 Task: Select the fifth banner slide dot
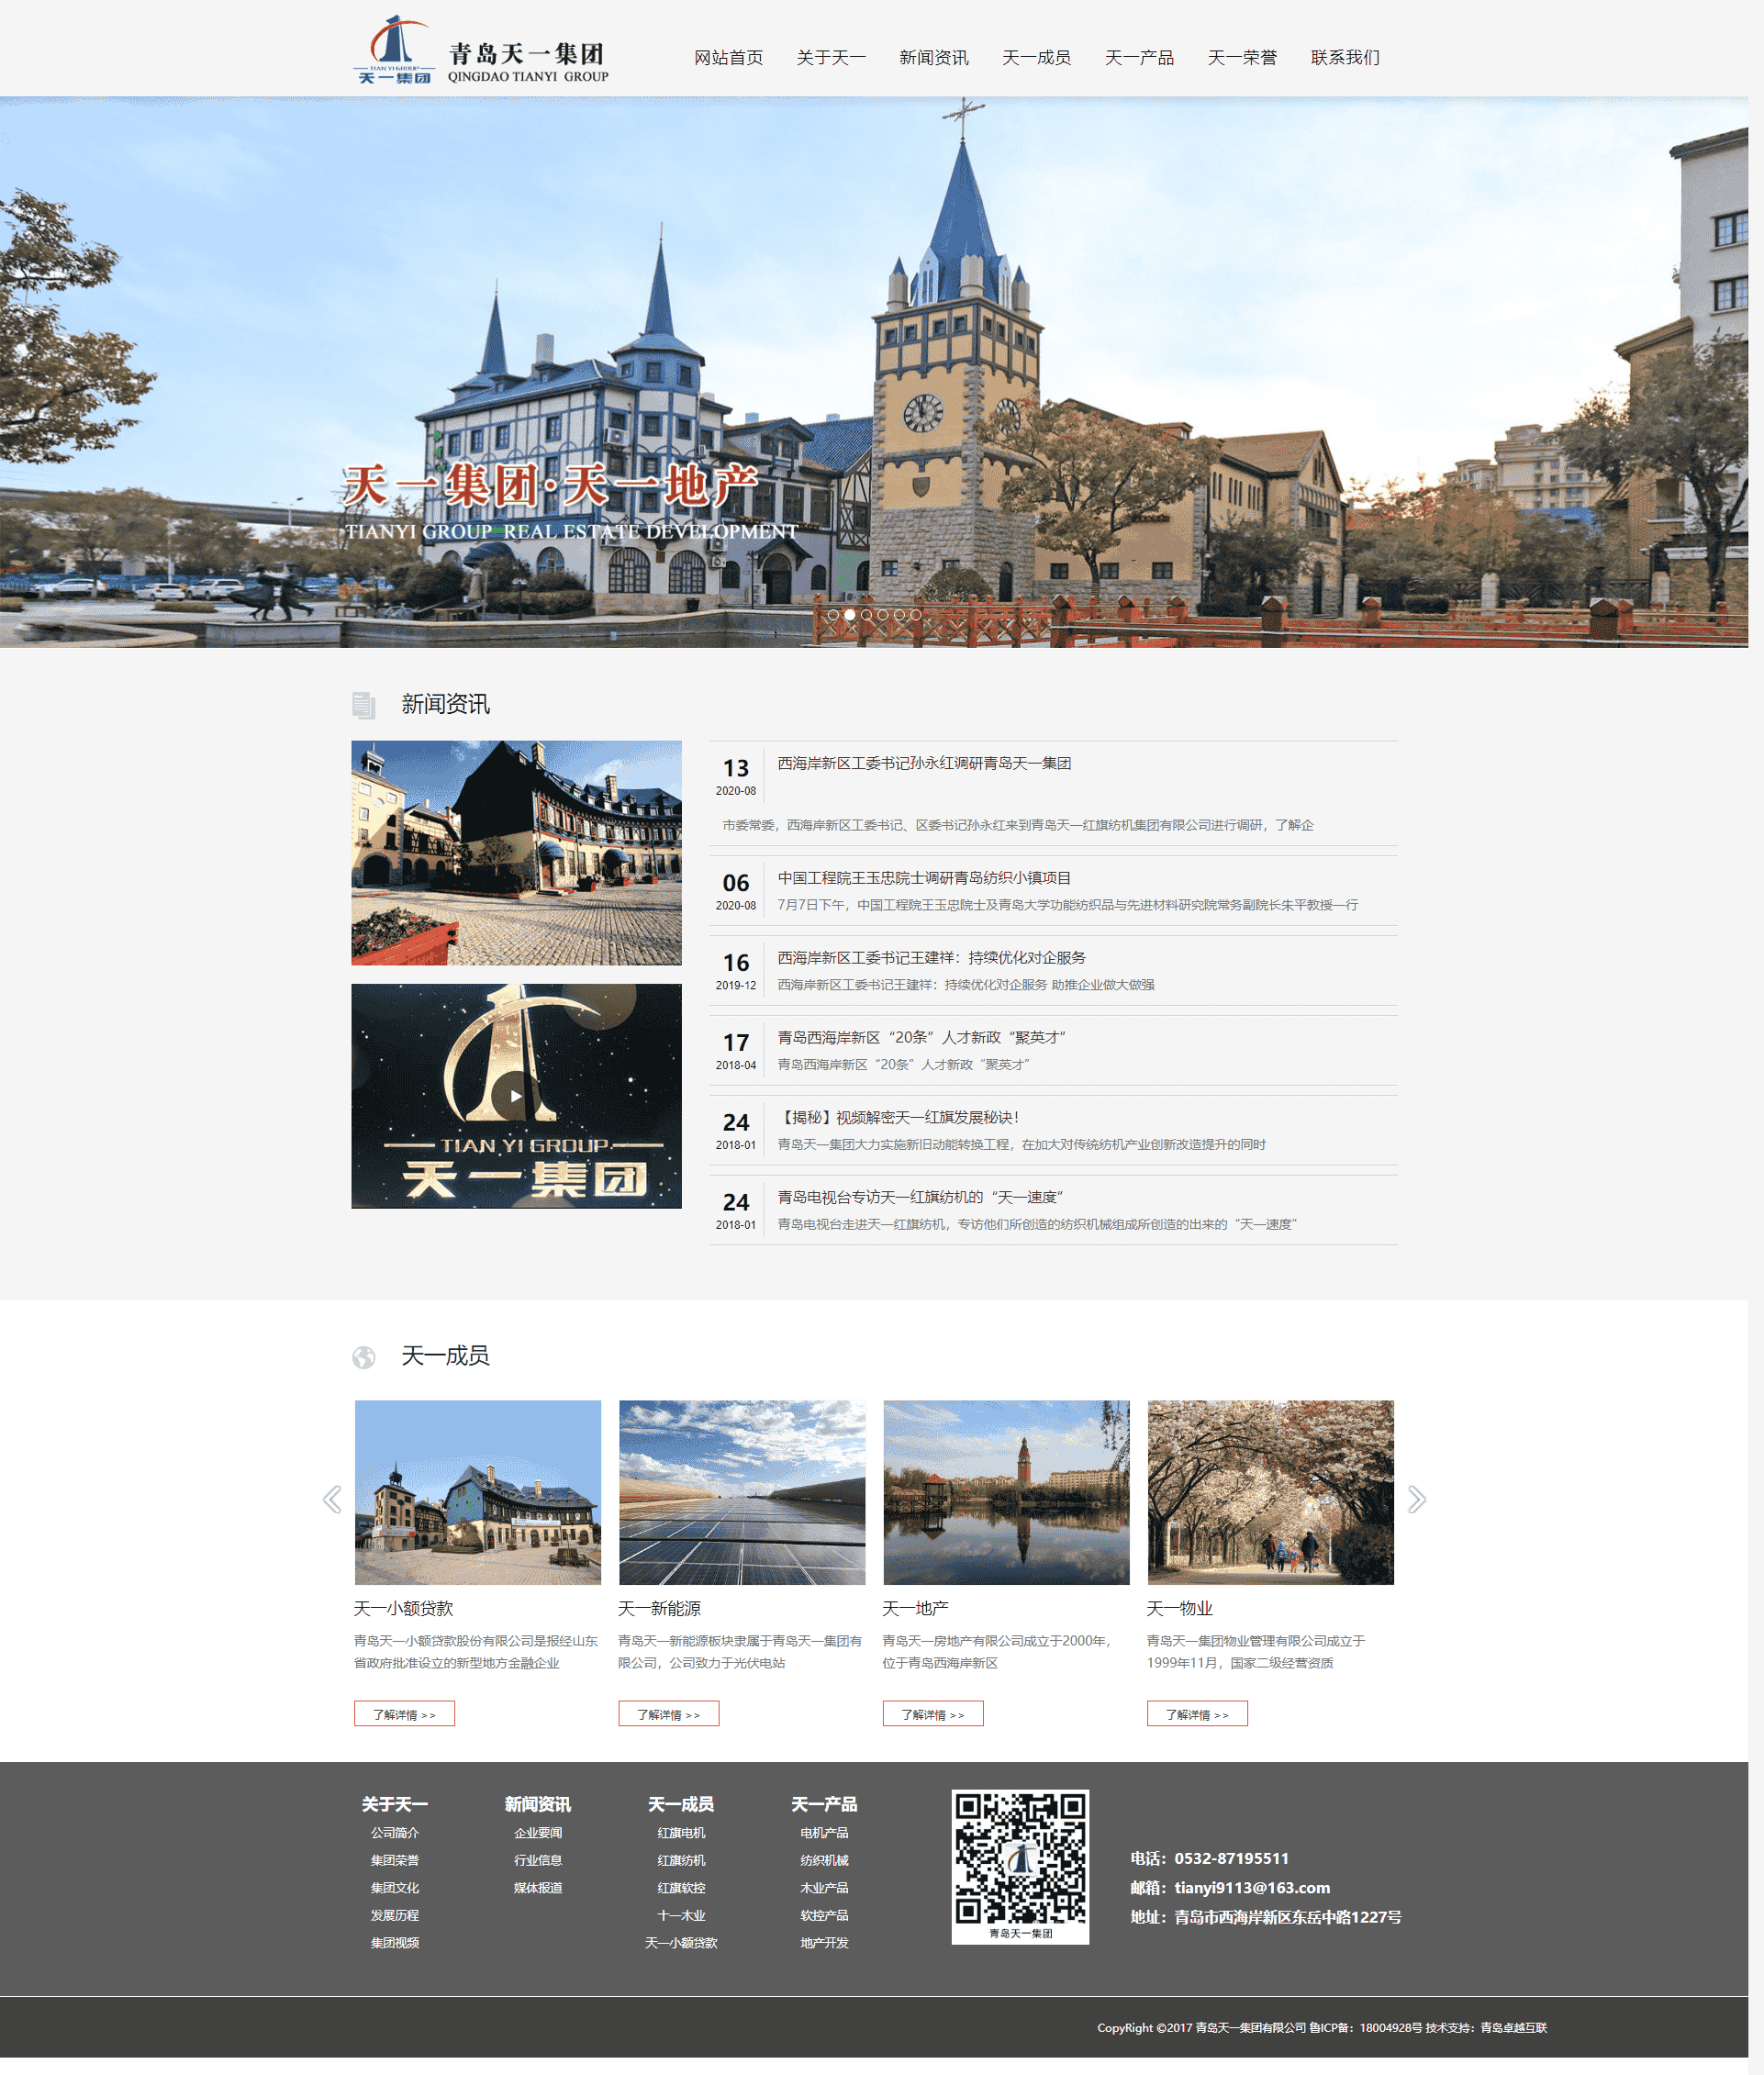[x=899, y=615]
